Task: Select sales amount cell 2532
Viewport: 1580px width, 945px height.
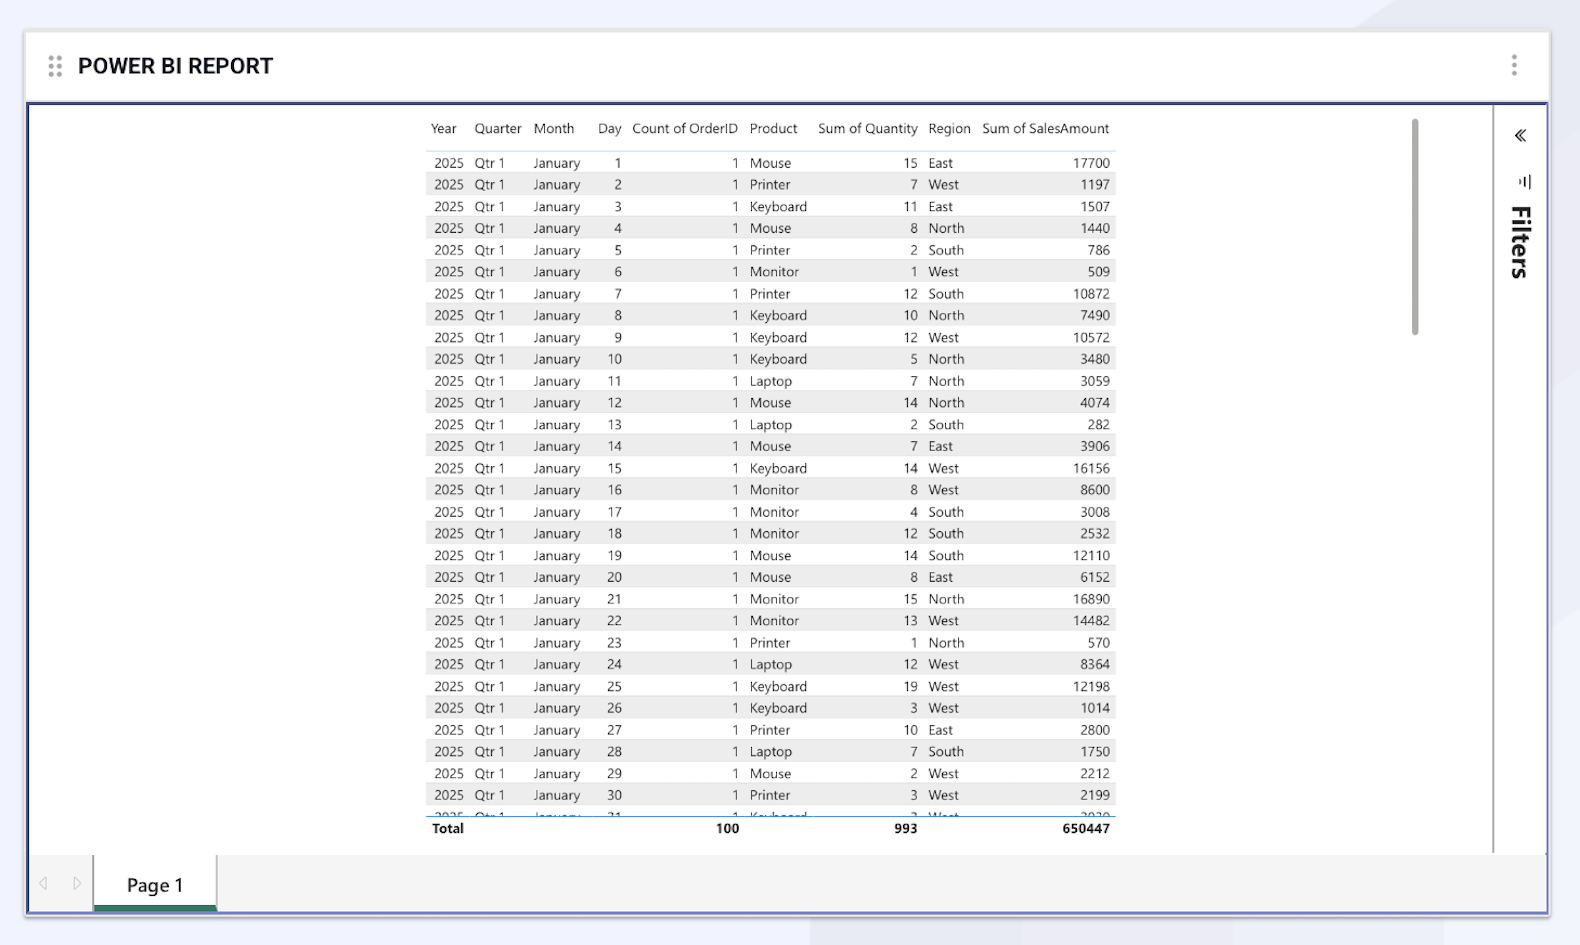Action: point(1095,534)
